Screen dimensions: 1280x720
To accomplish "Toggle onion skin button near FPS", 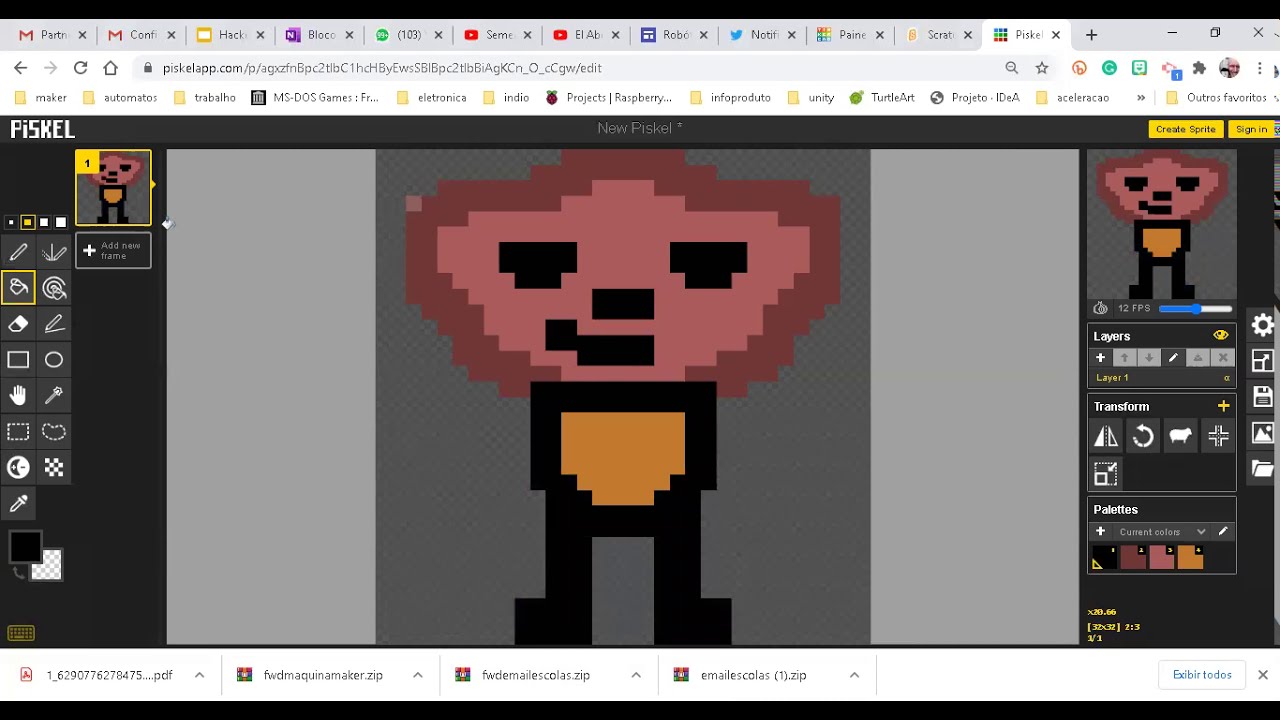I will (1100, 308).
